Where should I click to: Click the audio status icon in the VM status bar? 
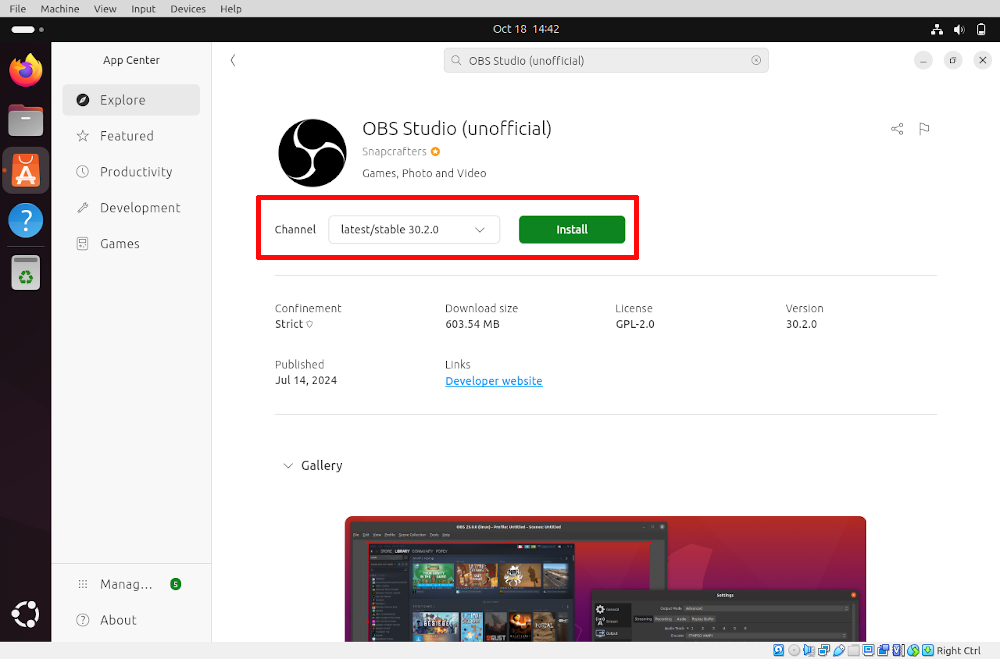808,650
